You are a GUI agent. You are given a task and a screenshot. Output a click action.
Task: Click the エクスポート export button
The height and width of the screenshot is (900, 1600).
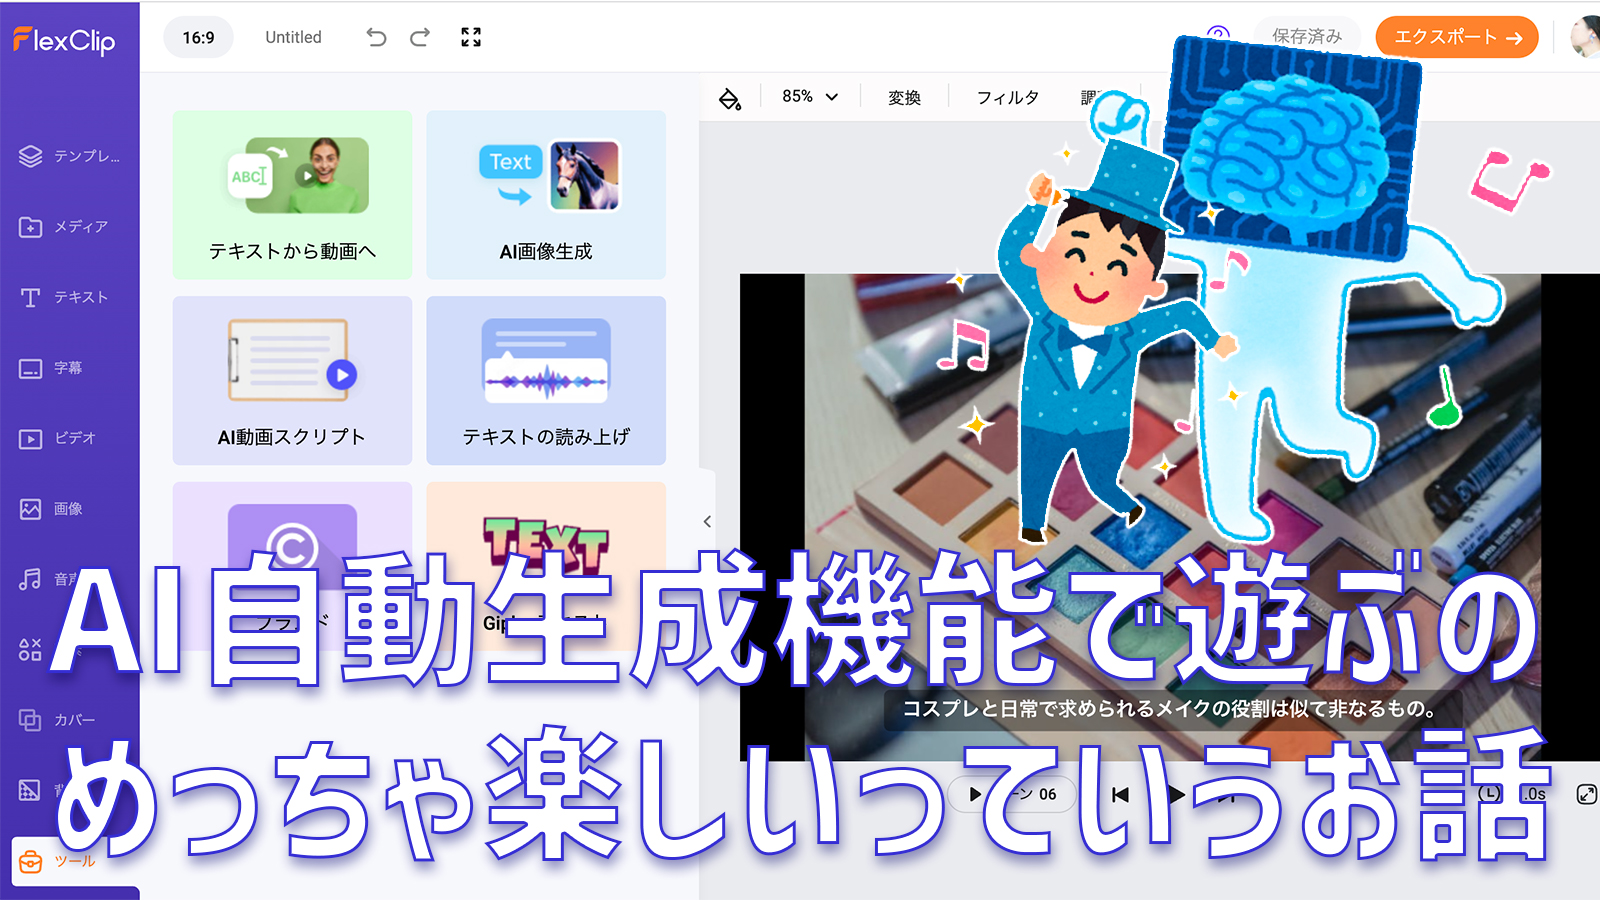click(1457, 37)
